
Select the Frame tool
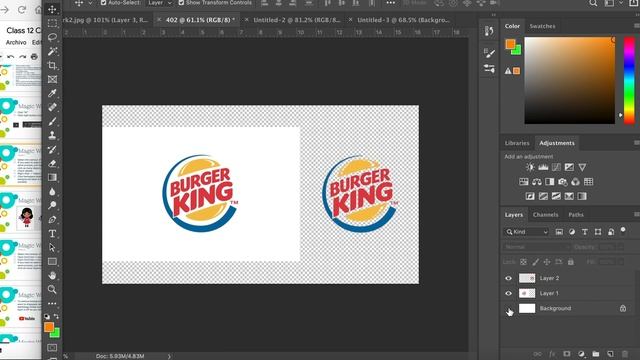[52, 79]
